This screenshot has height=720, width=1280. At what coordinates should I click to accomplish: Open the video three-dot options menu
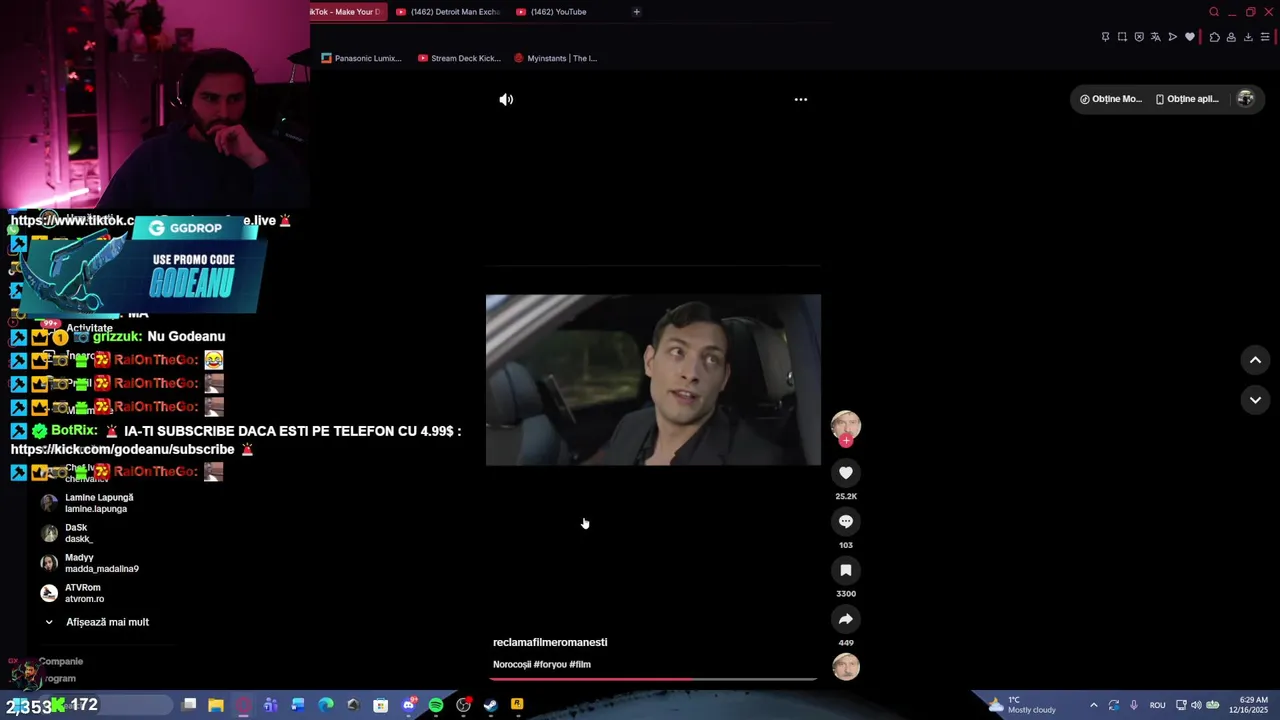[x=800, y=99]
